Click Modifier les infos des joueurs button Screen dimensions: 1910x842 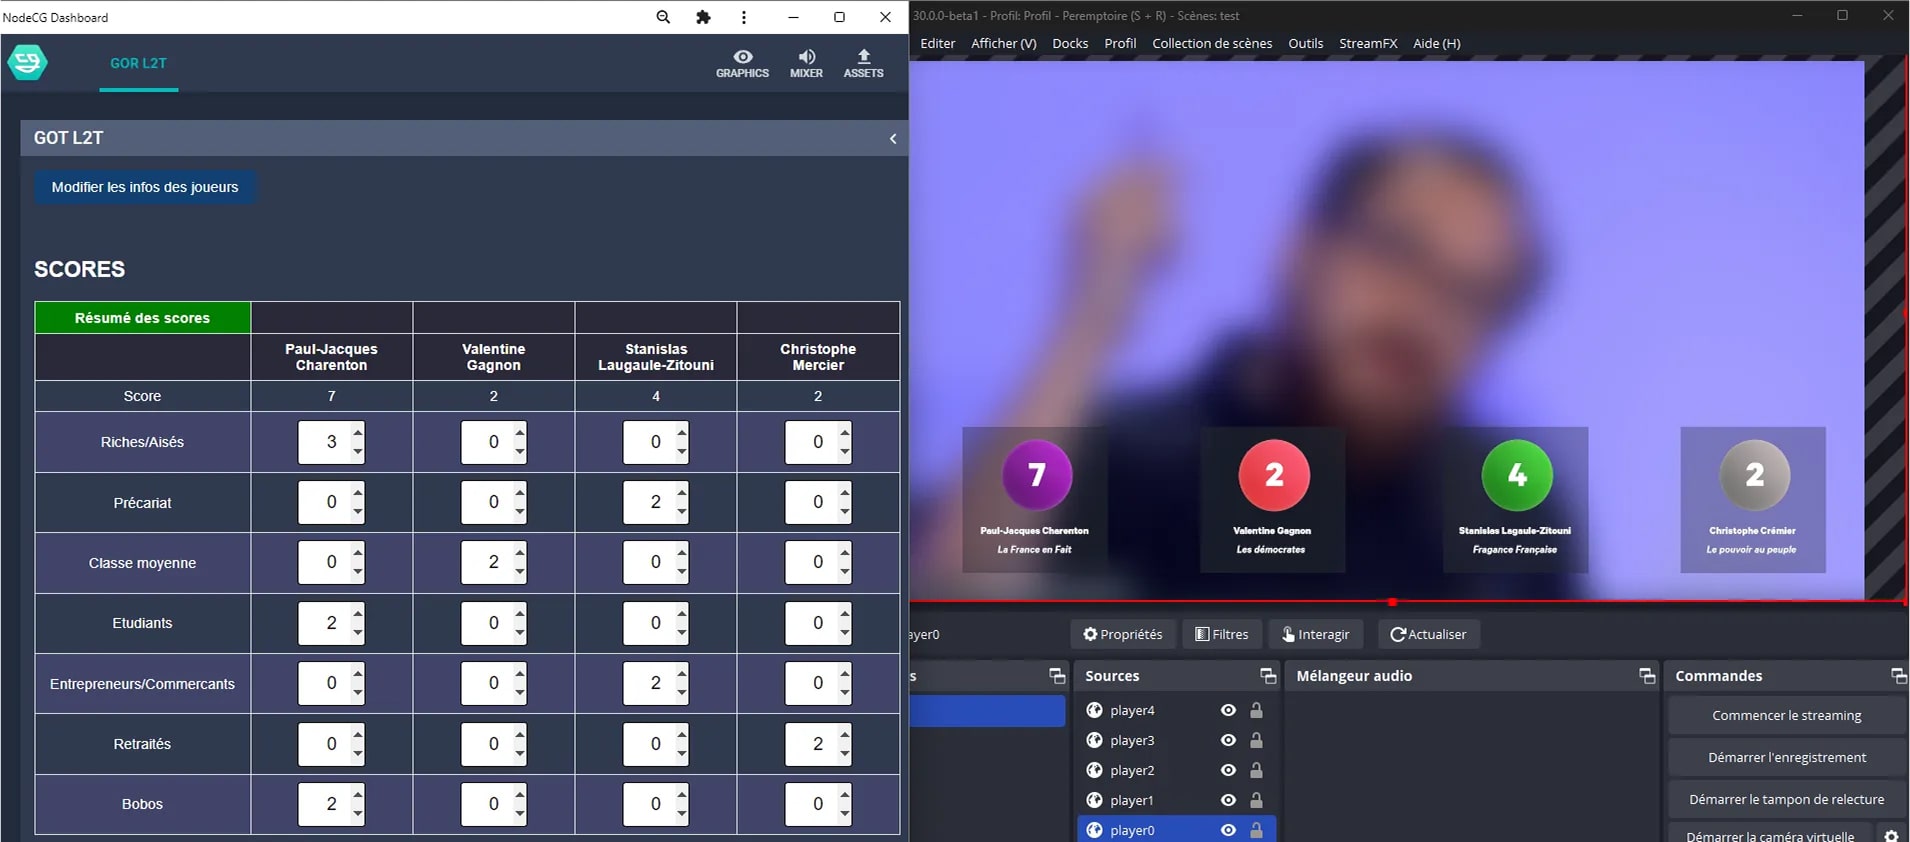pyautogui.click(x=145, y=187)
